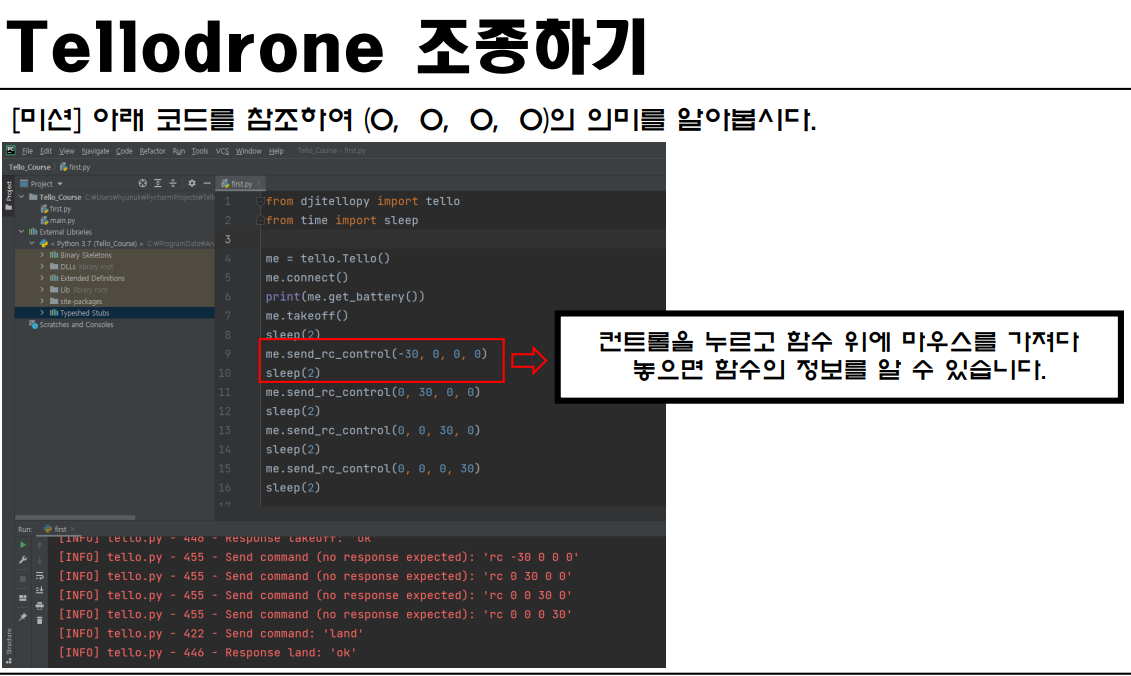The height and width of the screenshot is (676, 1131).
Task: Expand the Lib library root node
Action: pos(42,289)
